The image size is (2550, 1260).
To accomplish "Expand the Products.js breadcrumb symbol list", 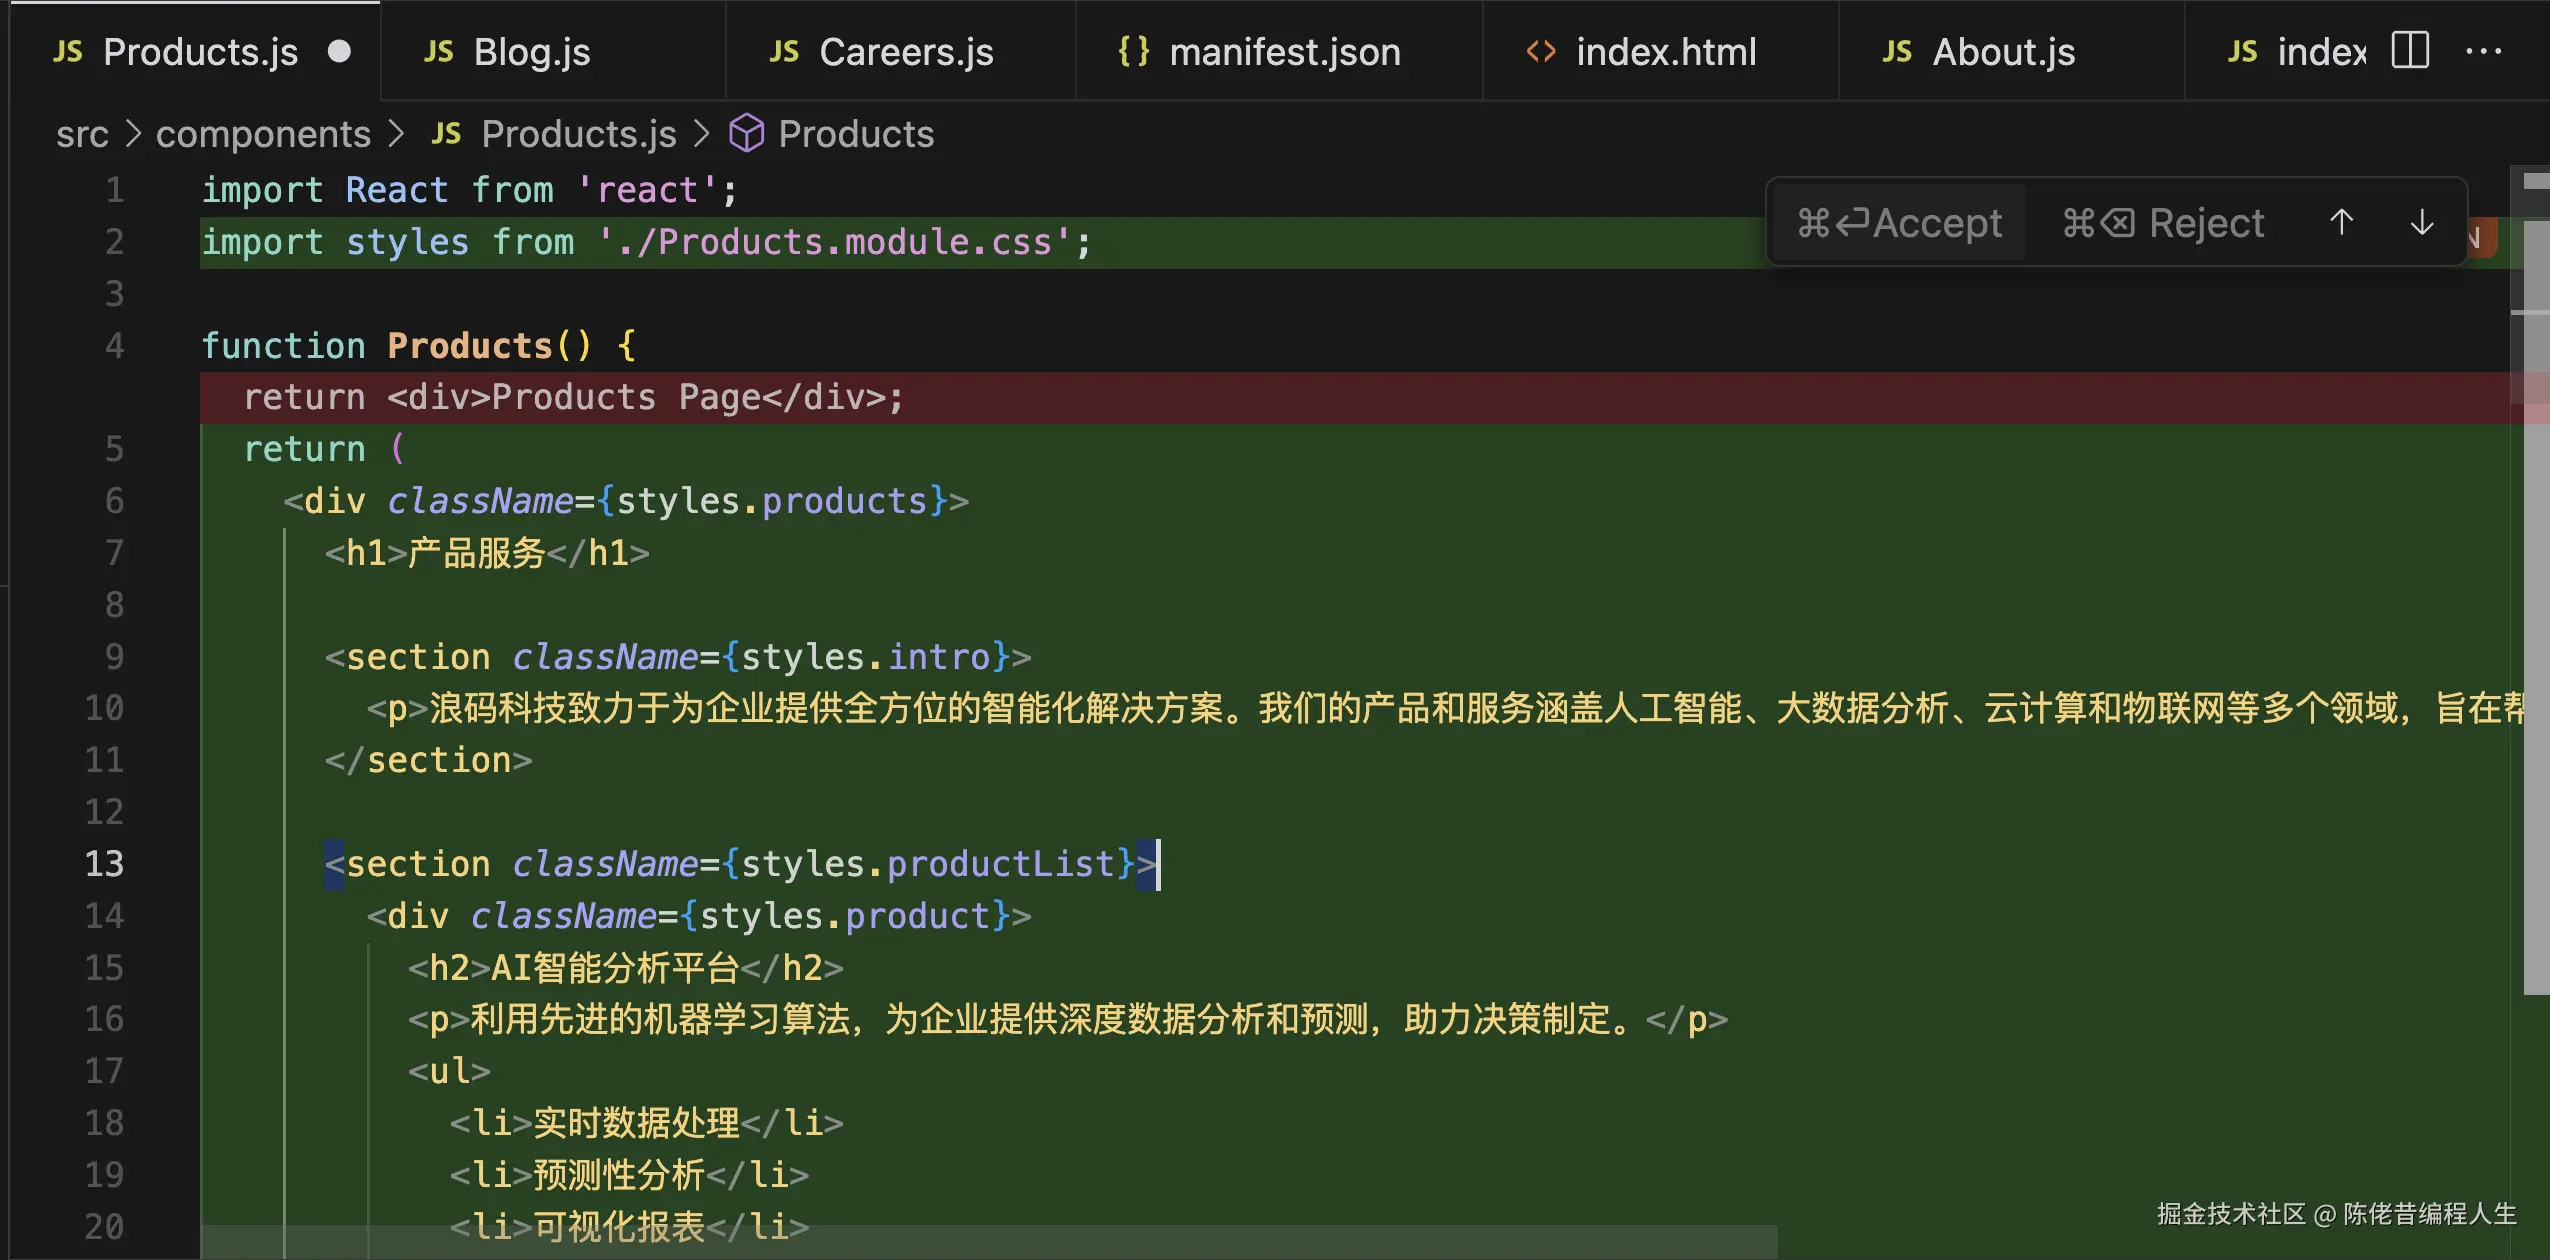I will pyautogui.click(x=577, y=133).
